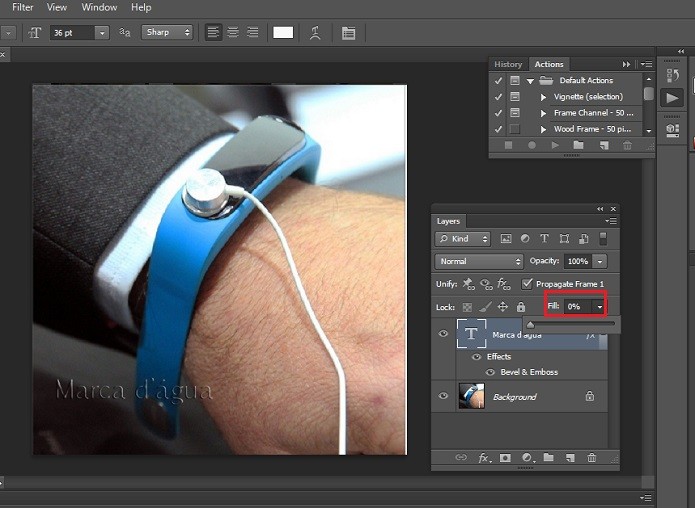Create warped text
The image size is (695, 508).
point(315,33)
